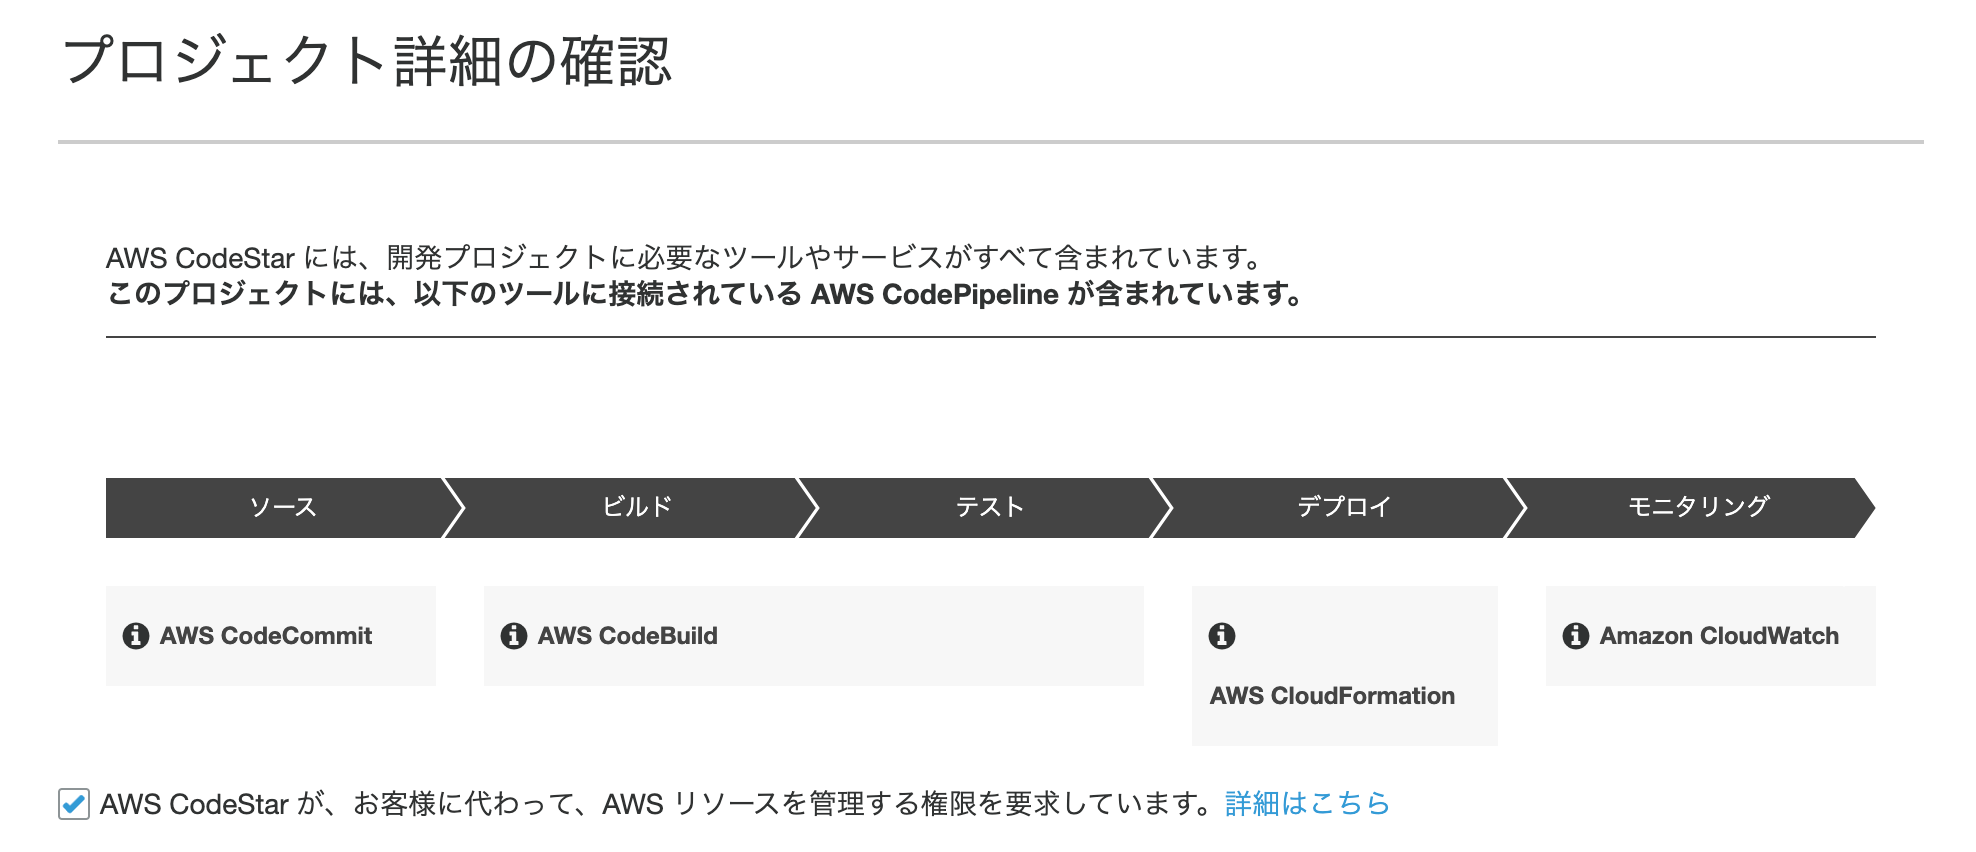This screenshot has height=852, width=1976.
Task: Click the info icon for Amazon CloudWatch
Action: click(1575, 635)
